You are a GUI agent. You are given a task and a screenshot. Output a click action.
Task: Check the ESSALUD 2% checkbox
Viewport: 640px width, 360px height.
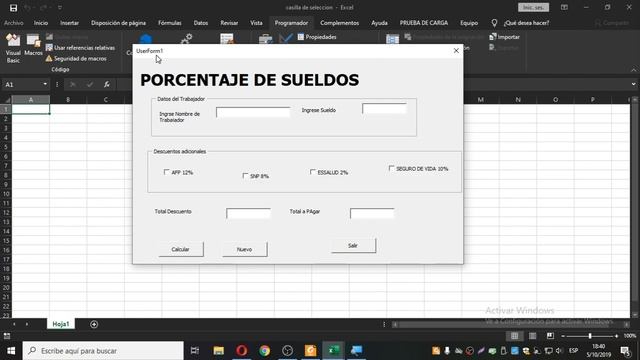pos(313,172)
